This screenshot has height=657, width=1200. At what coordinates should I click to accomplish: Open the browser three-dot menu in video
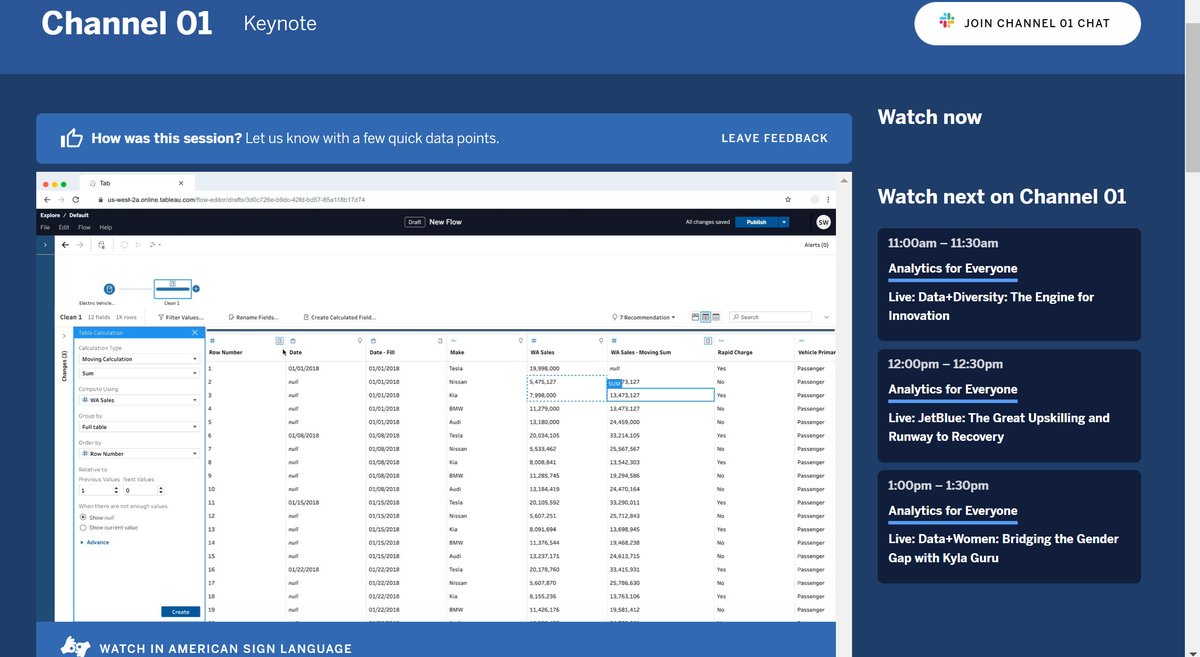pos(830,200)
